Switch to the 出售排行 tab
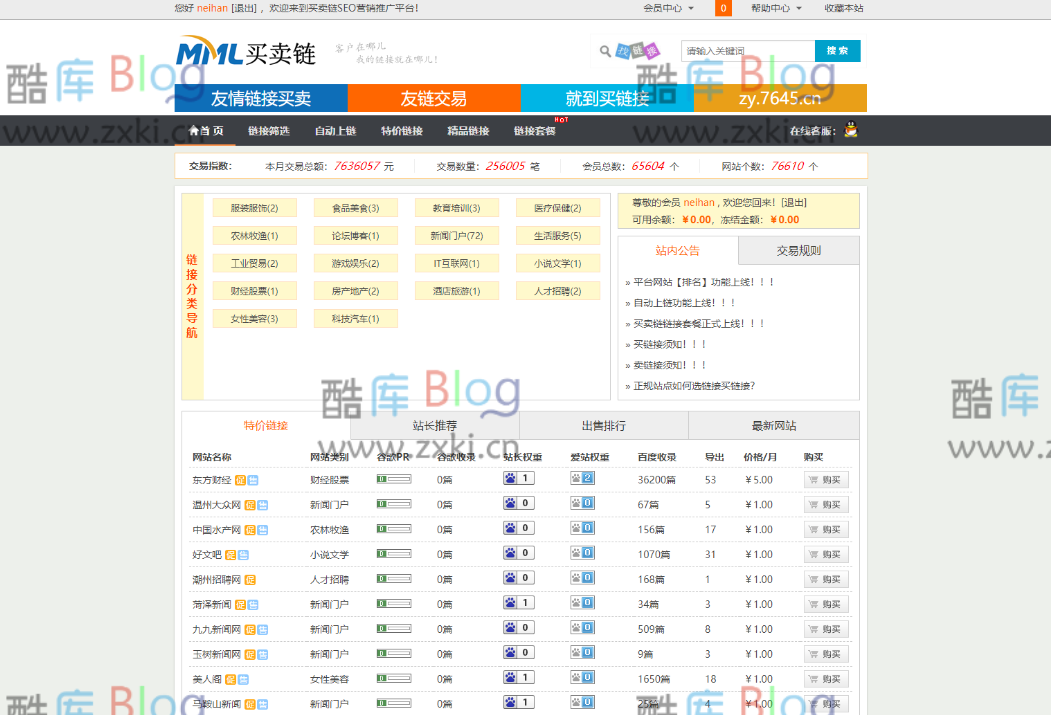This screenshot has width=1051, height=715. (x=604, y=425)
